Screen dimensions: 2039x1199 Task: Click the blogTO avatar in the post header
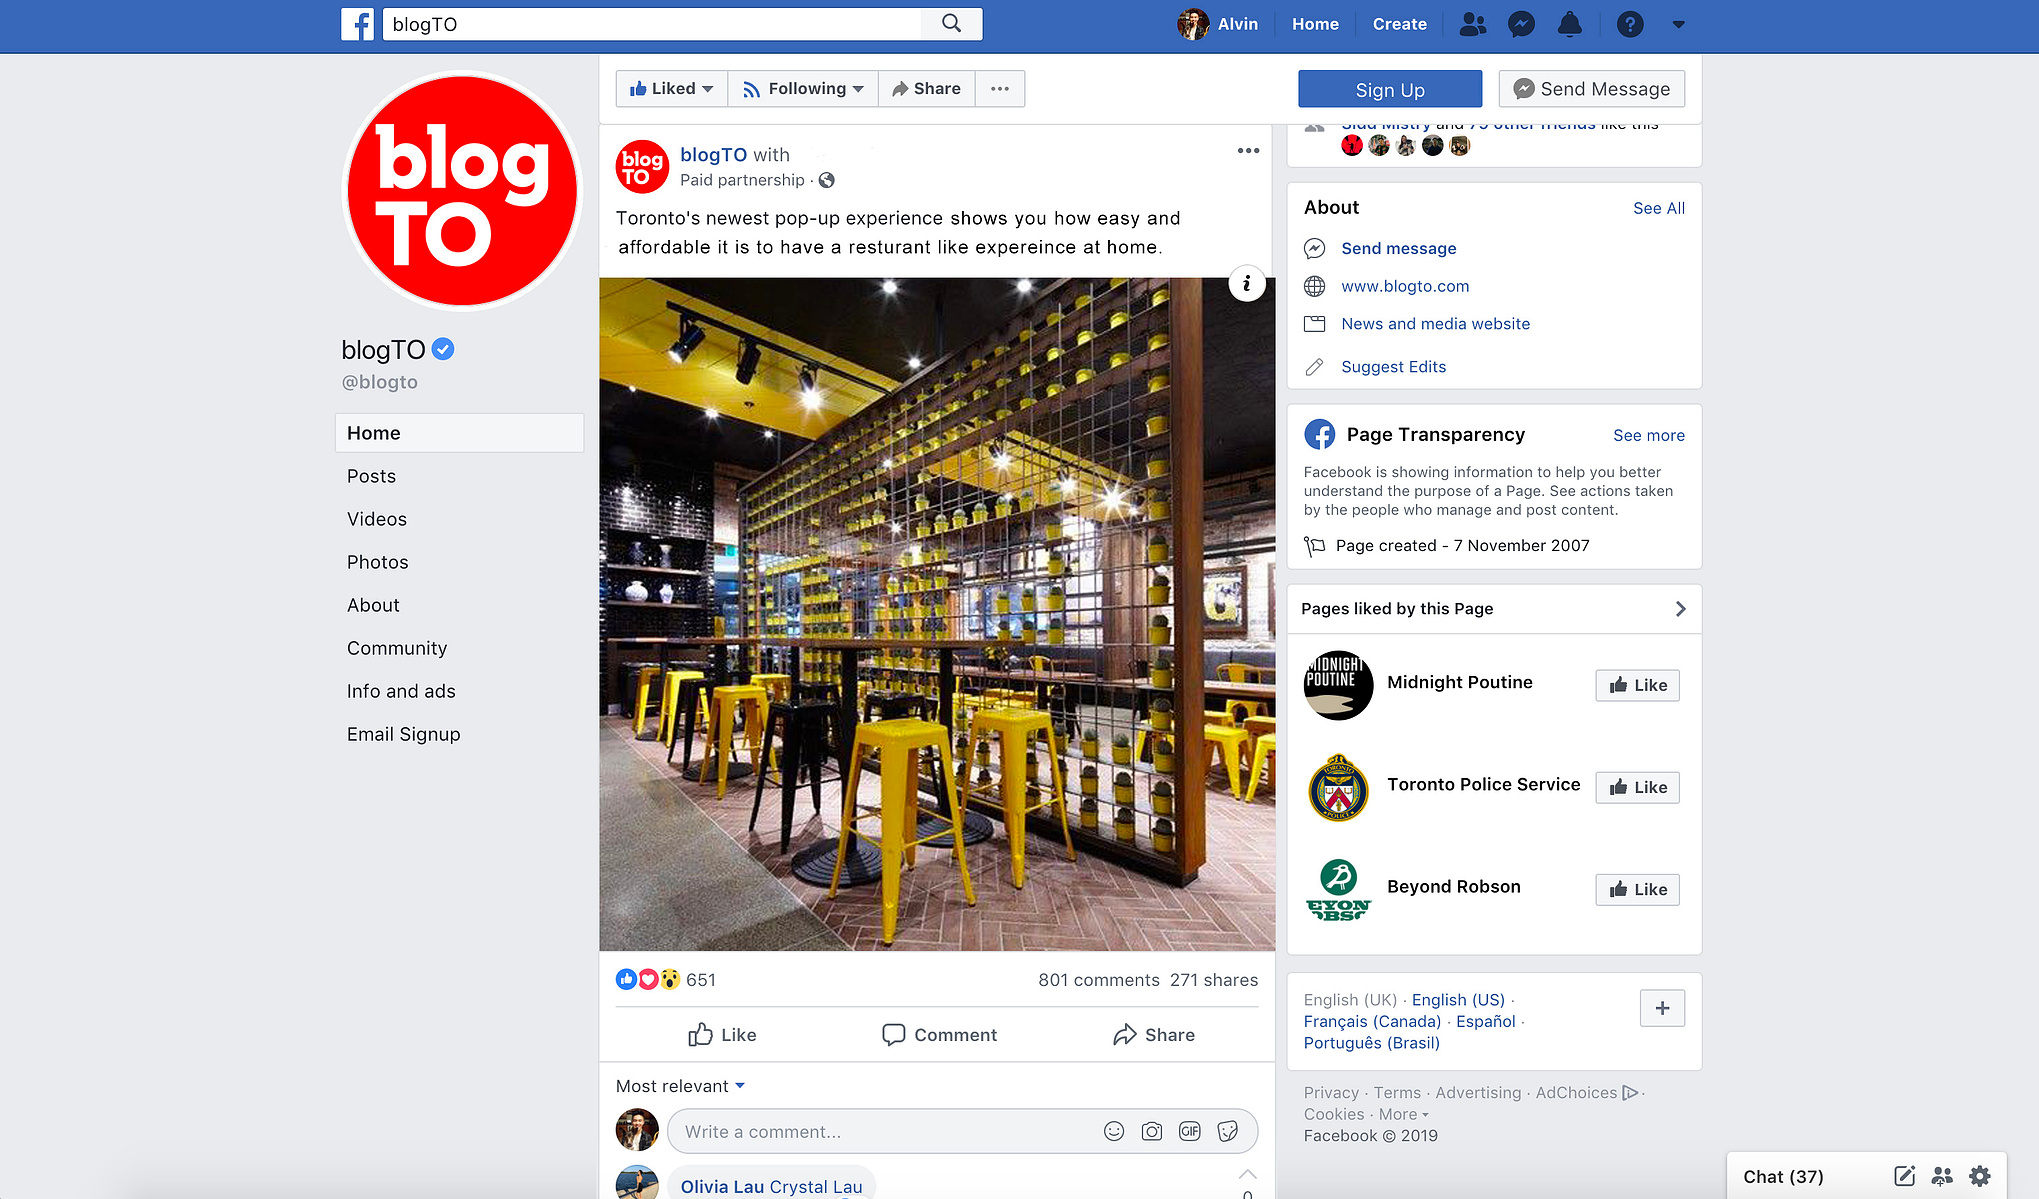coord(642,167)
